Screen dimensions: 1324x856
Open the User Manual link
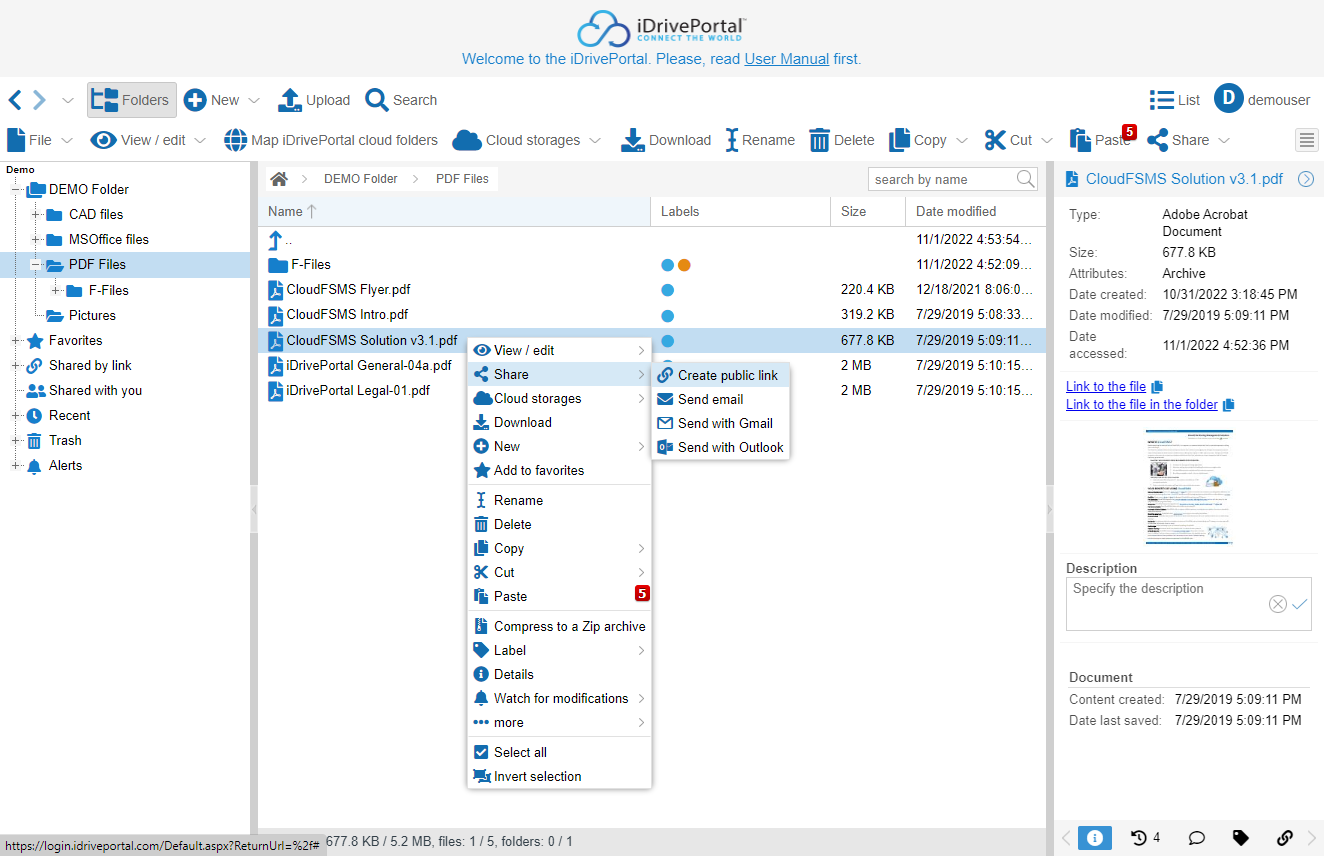coord(786,59)
